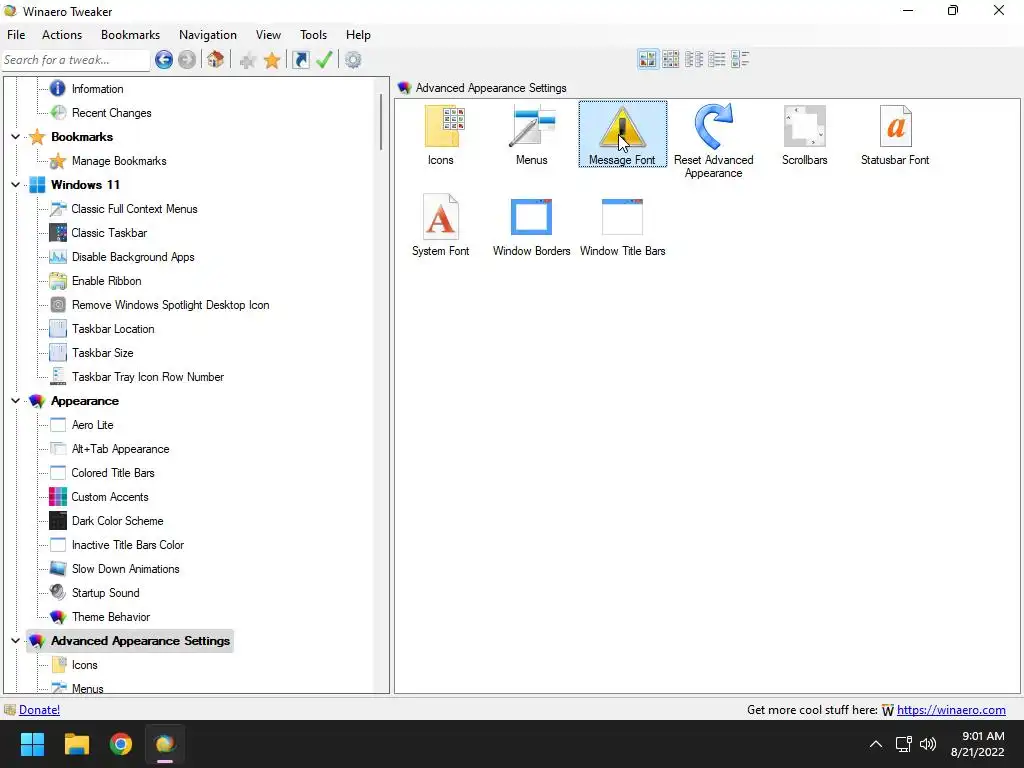The width and height of the screenshot is (1024, 768).
Task: Switch to the first large icons view button
Action: pos(648,59)
